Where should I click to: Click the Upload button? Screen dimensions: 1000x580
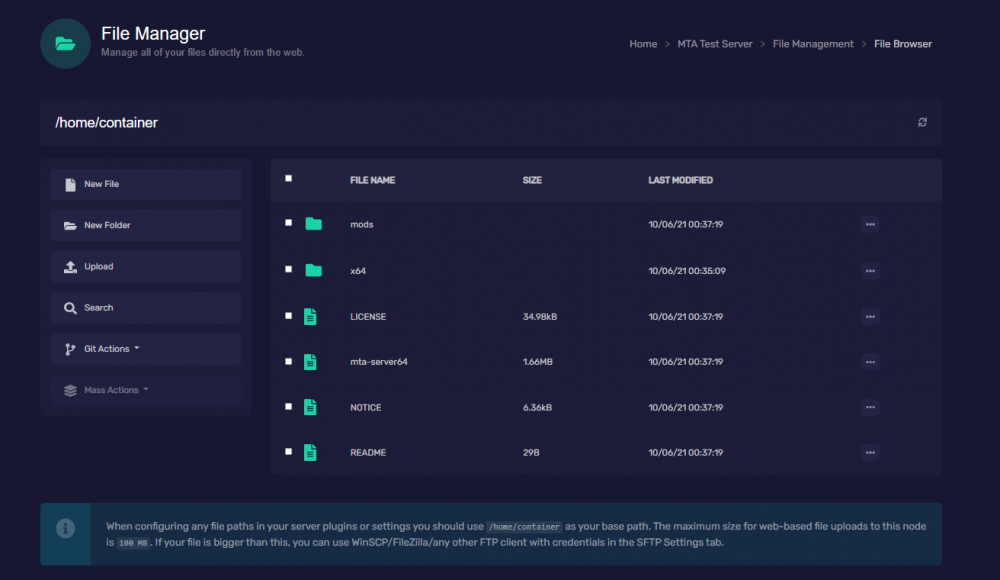click(x=146, y=267)
